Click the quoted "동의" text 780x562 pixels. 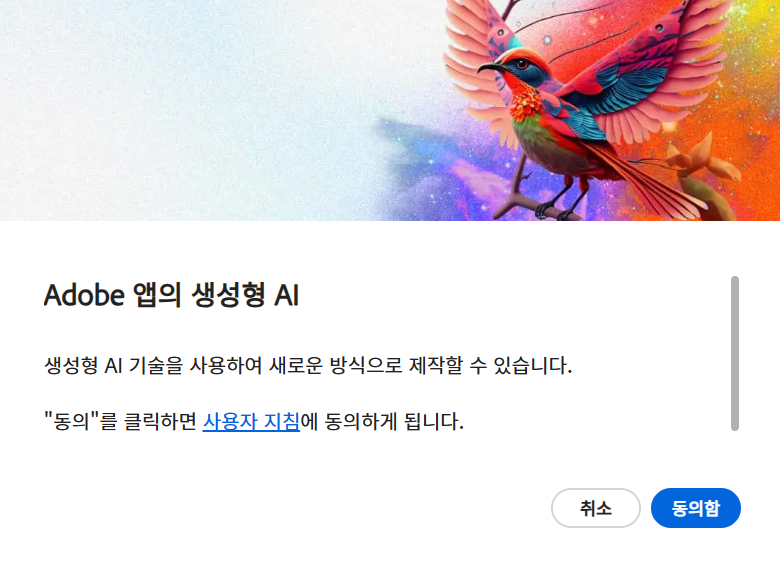(x=71, y=422)
